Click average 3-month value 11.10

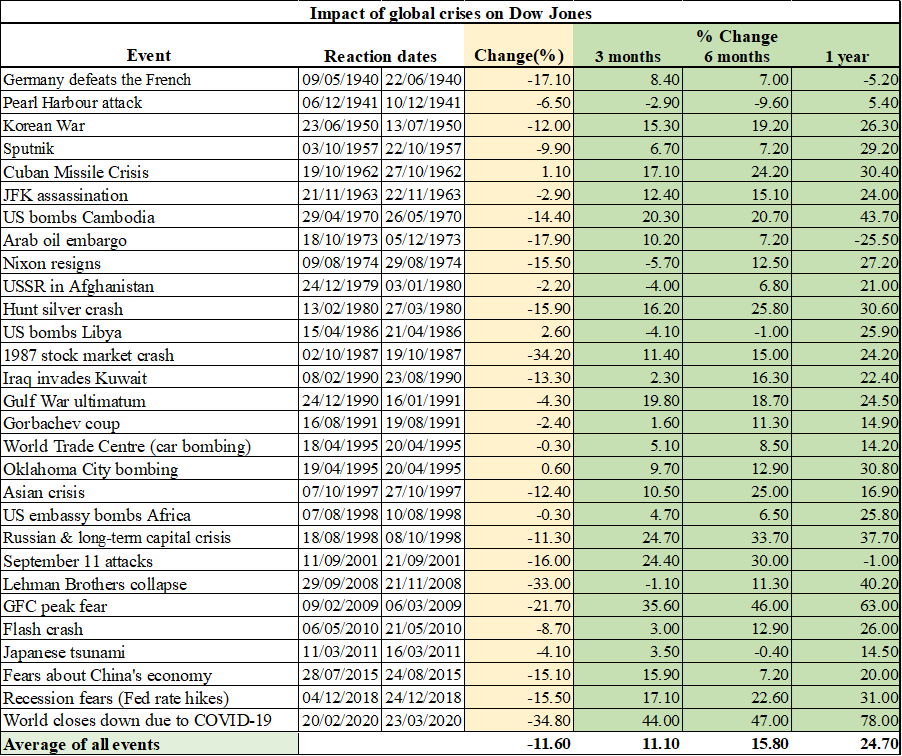point(660,744)
